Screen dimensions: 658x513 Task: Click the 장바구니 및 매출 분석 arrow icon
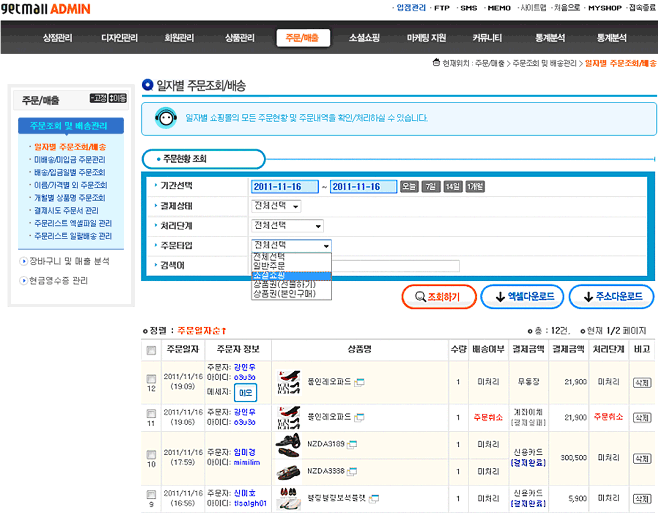21,262
